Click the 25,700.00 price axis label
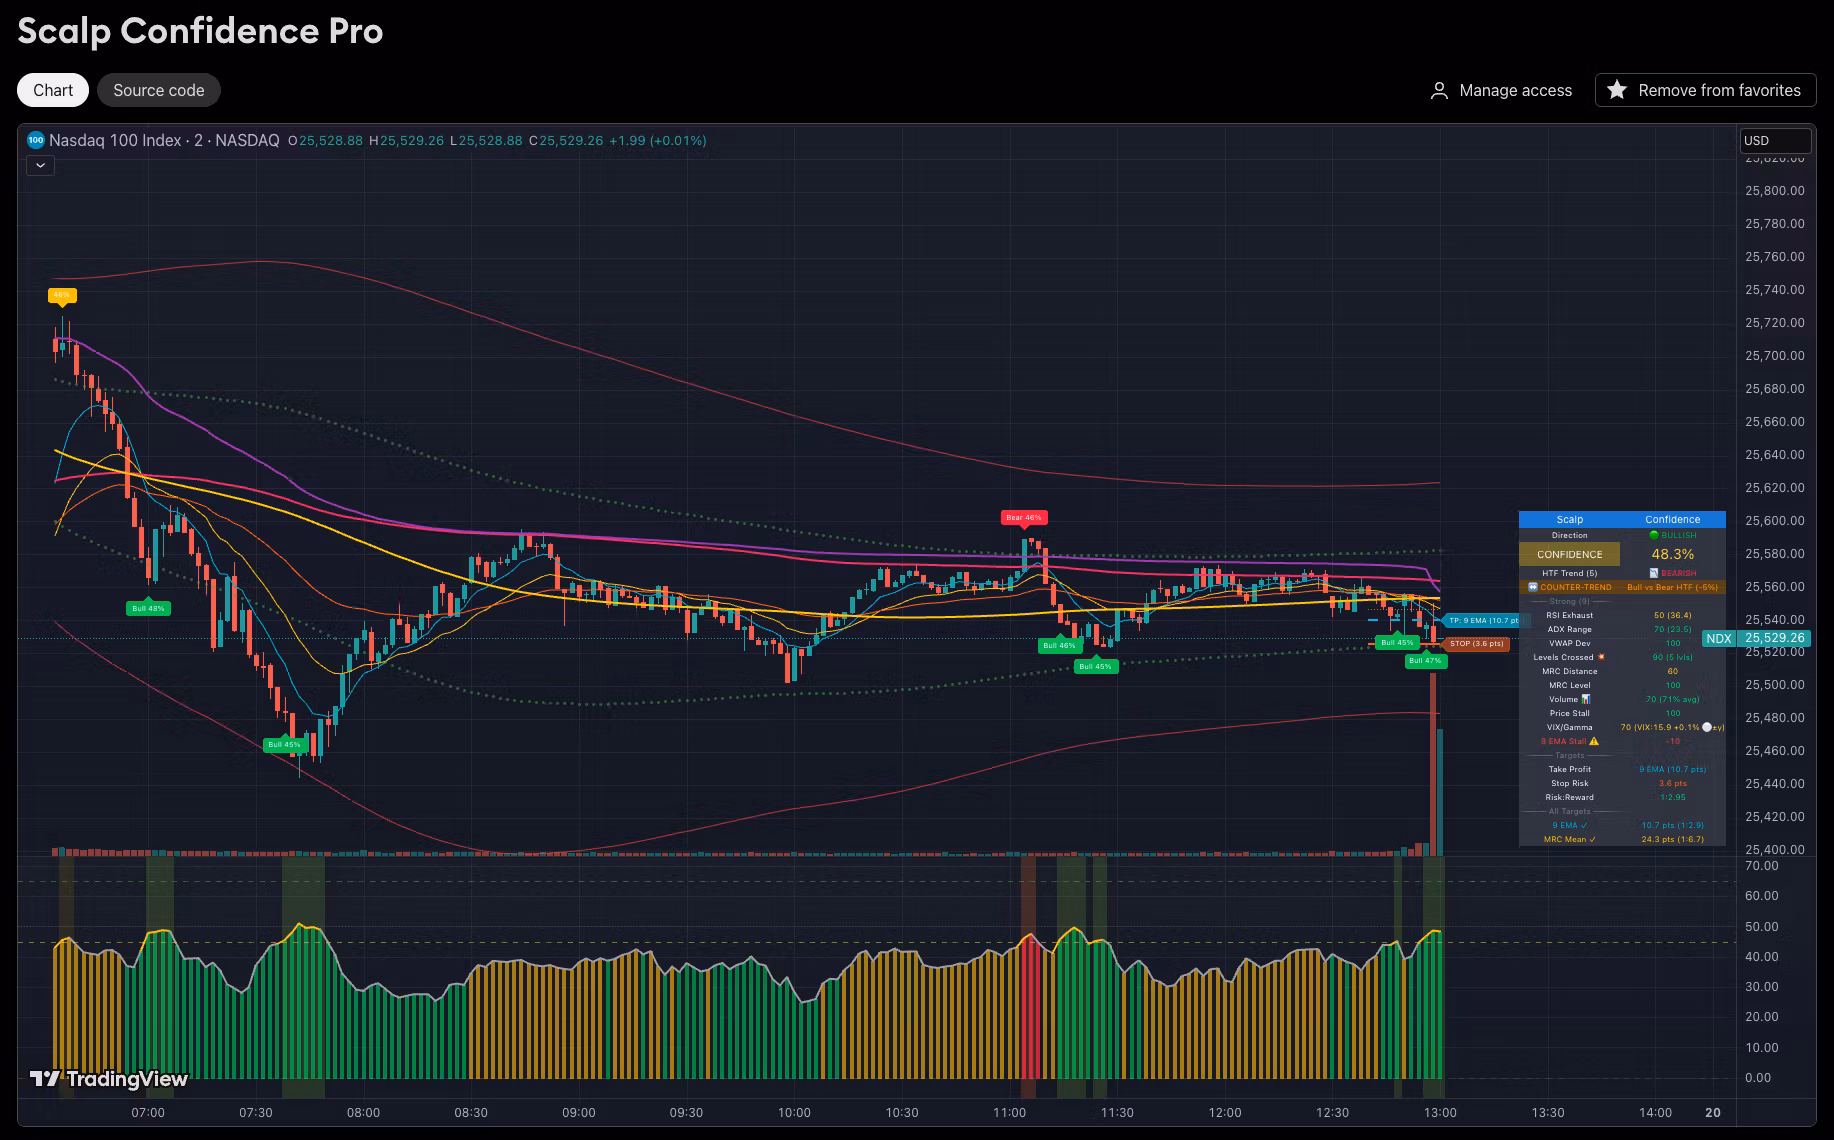 [1774, 355]
